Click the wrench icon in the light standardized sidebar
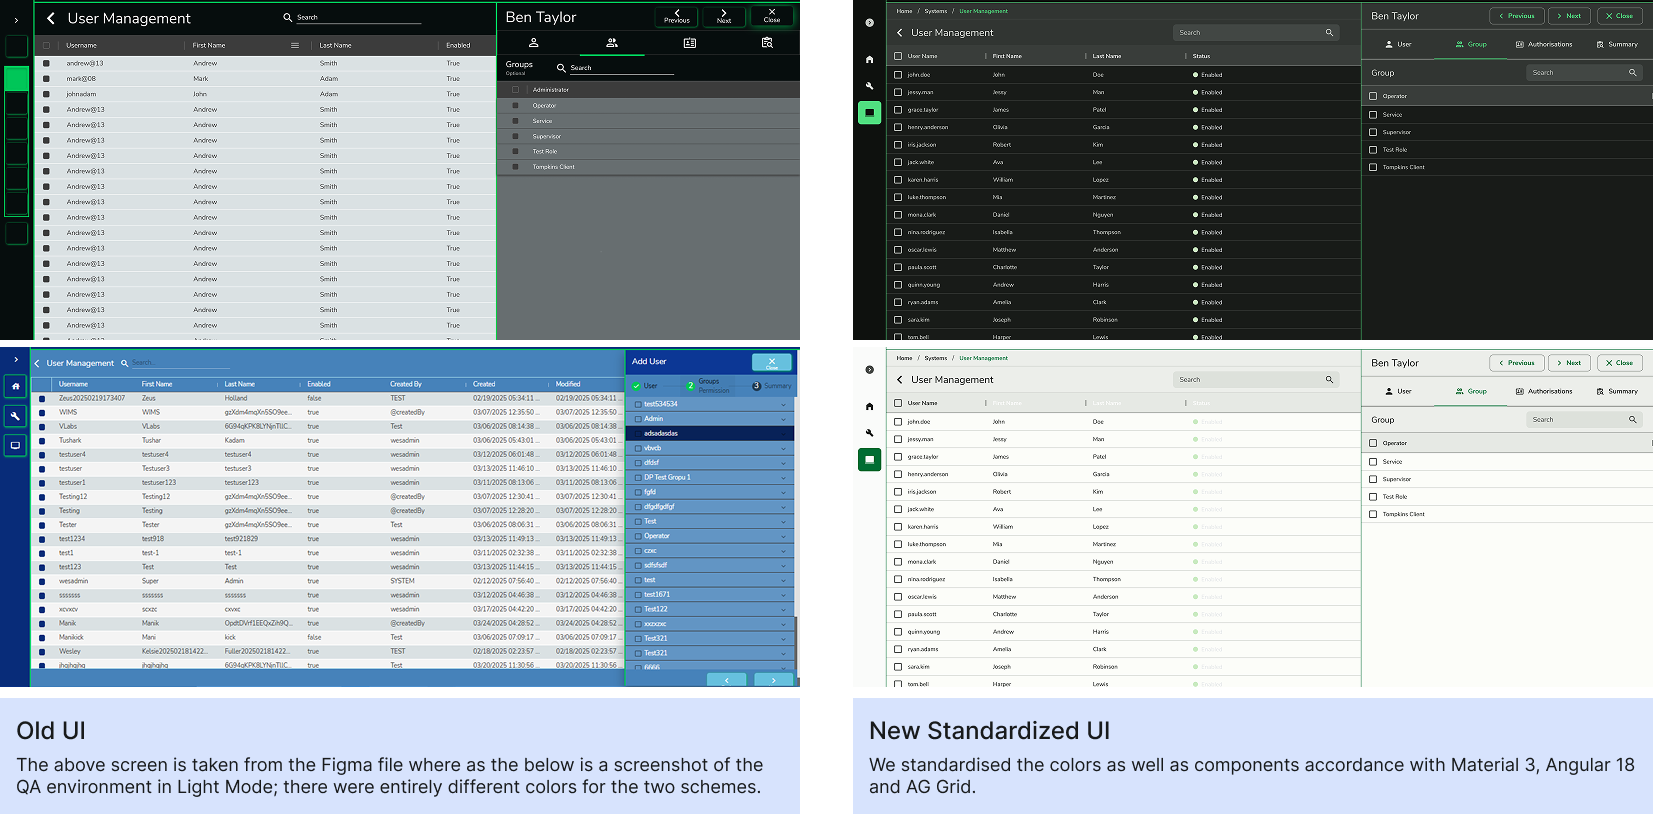 pyautogui.click(x=869, y=433)
